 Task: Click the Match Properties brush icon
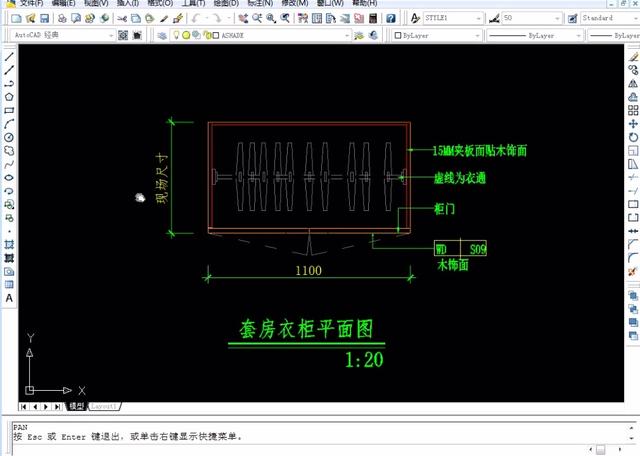point(178,18)
